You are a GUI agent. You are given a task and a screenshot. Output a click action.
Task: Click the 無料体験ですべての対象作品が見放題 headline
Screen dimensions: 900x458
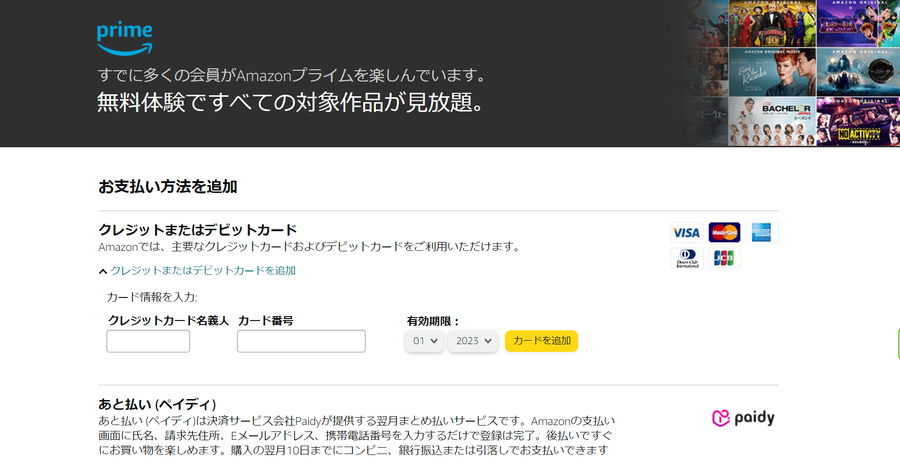coord(291,103)
